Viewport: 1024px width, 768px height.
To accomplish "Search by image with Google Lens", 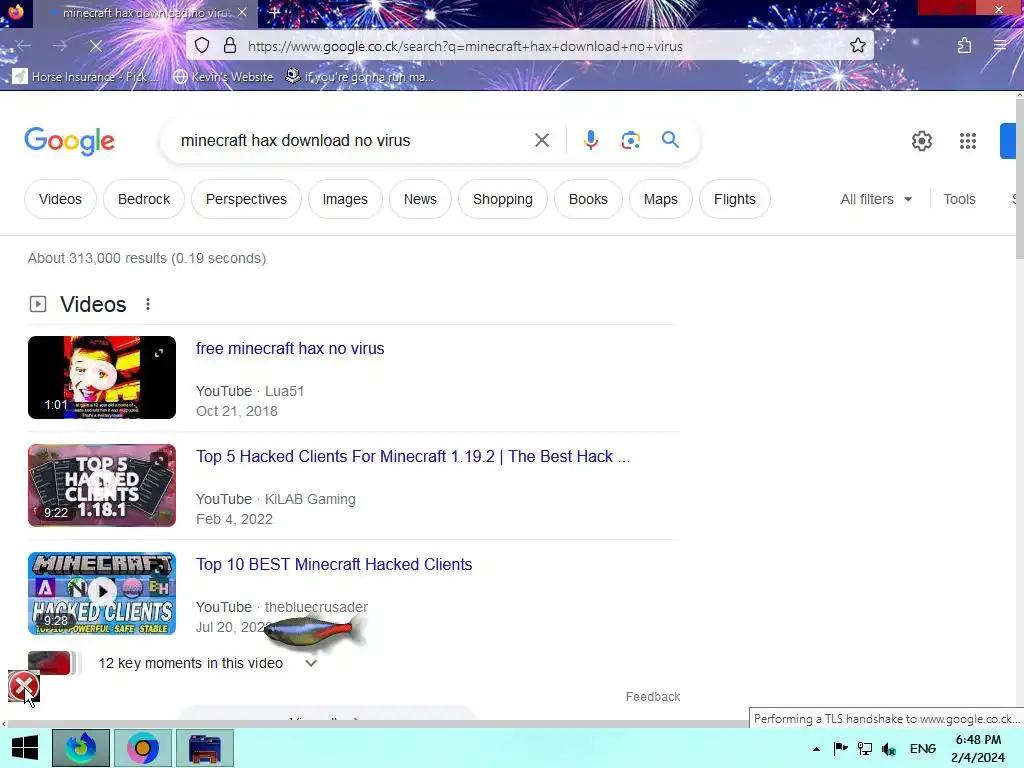I will point(630,140).
